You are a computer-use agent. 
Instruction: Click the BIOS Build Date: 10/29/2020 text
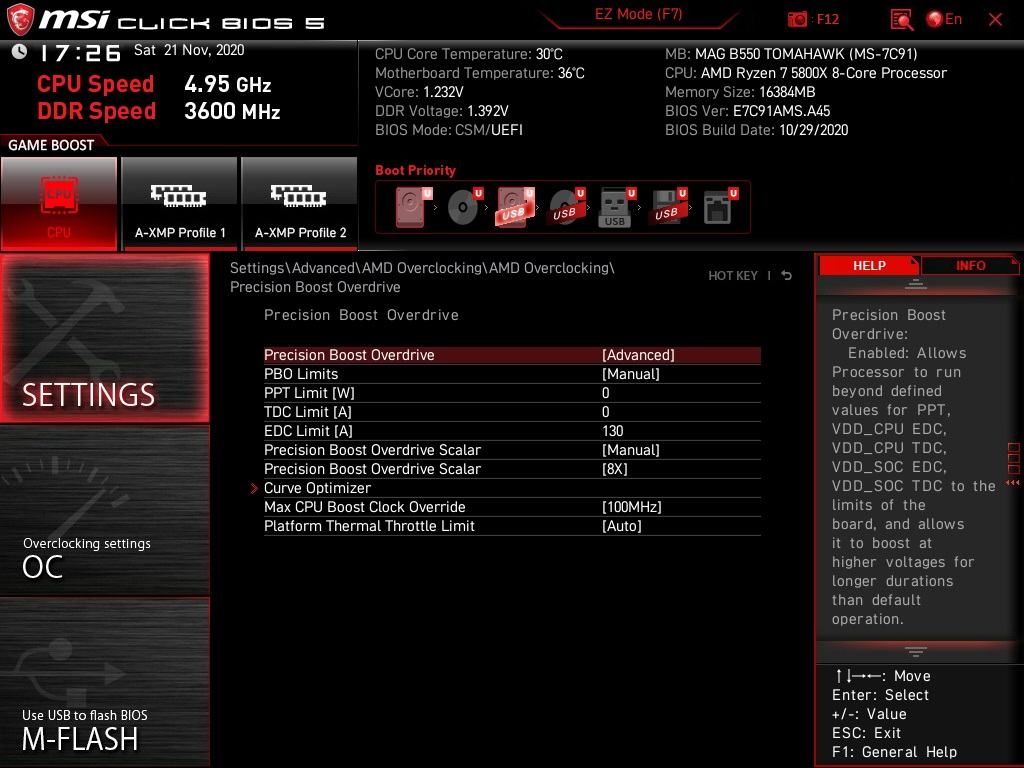pyautogui.click(x=756, y=129)
